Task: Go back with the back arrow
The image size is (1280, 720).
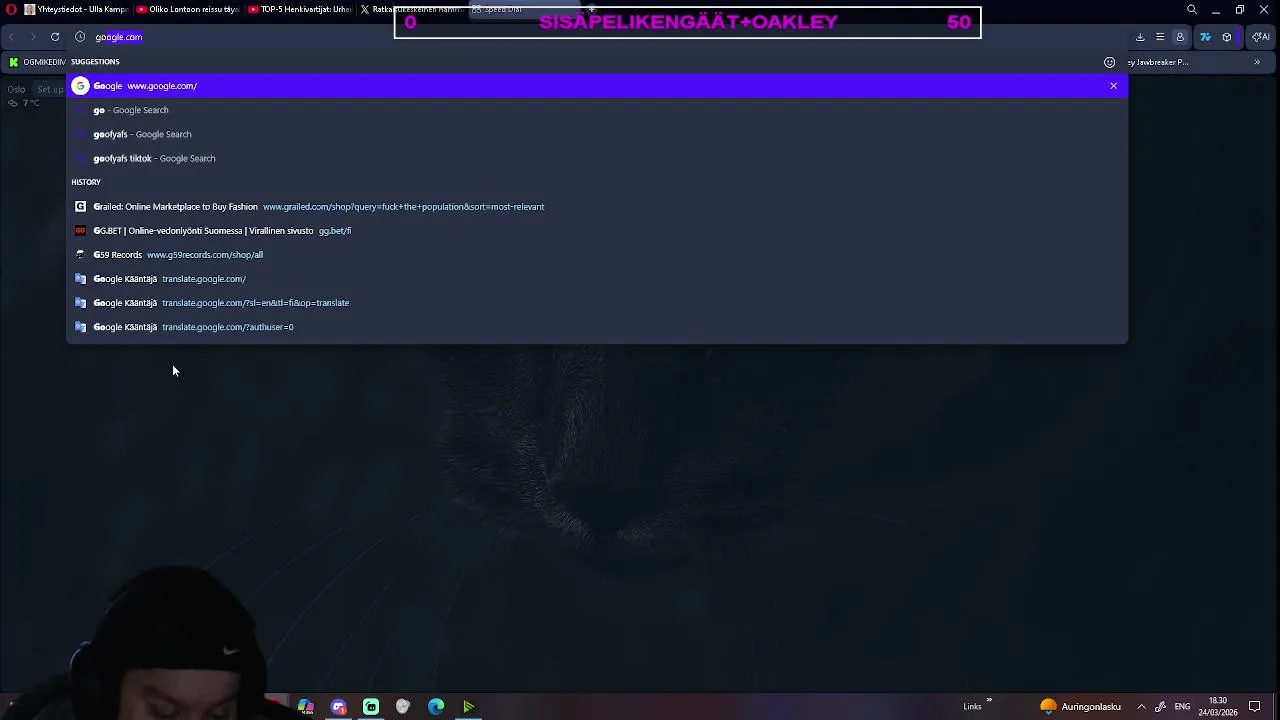Action: 11,37
